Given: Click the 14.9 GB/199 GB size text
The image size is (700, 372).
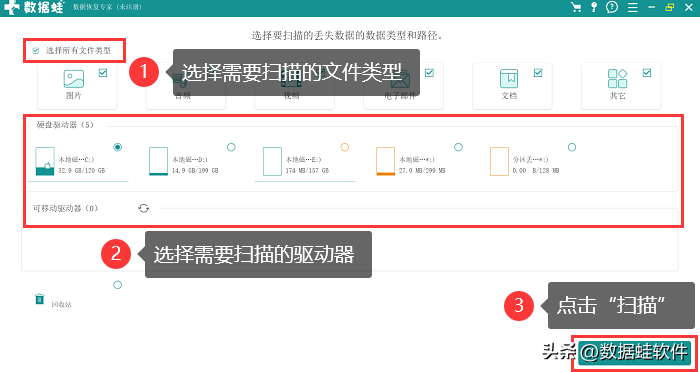Looking at the screenshot, I should [195, 171].
